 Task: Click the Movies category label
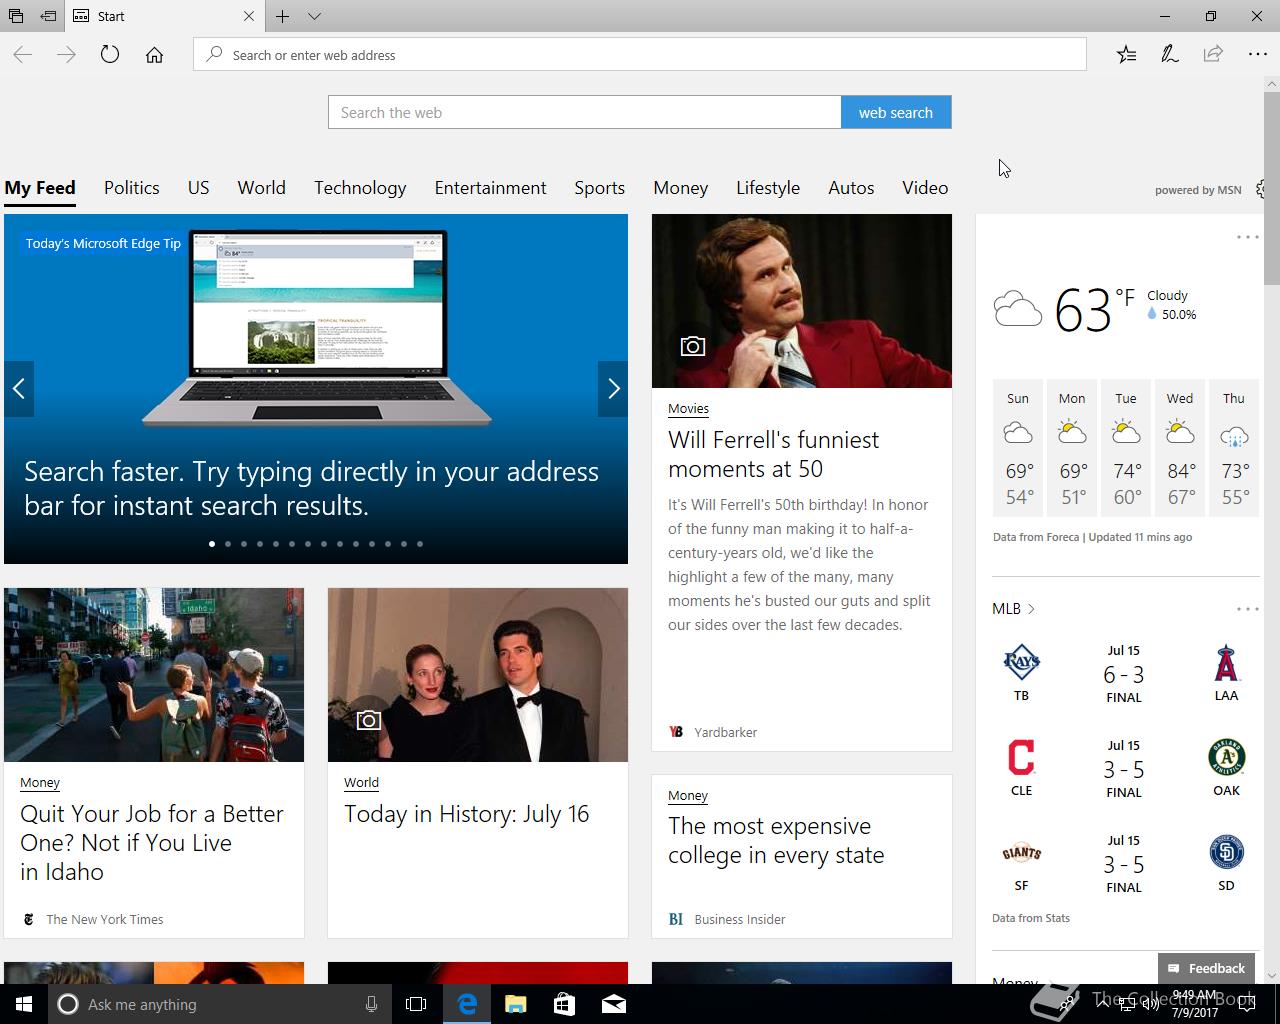688,408
